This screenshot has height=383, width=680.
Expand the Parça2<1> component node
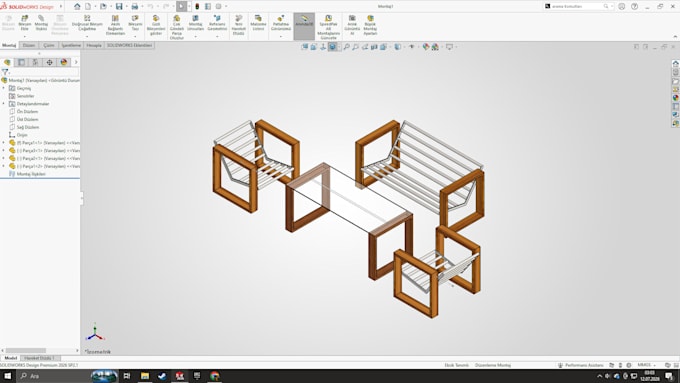pos(4,158)
